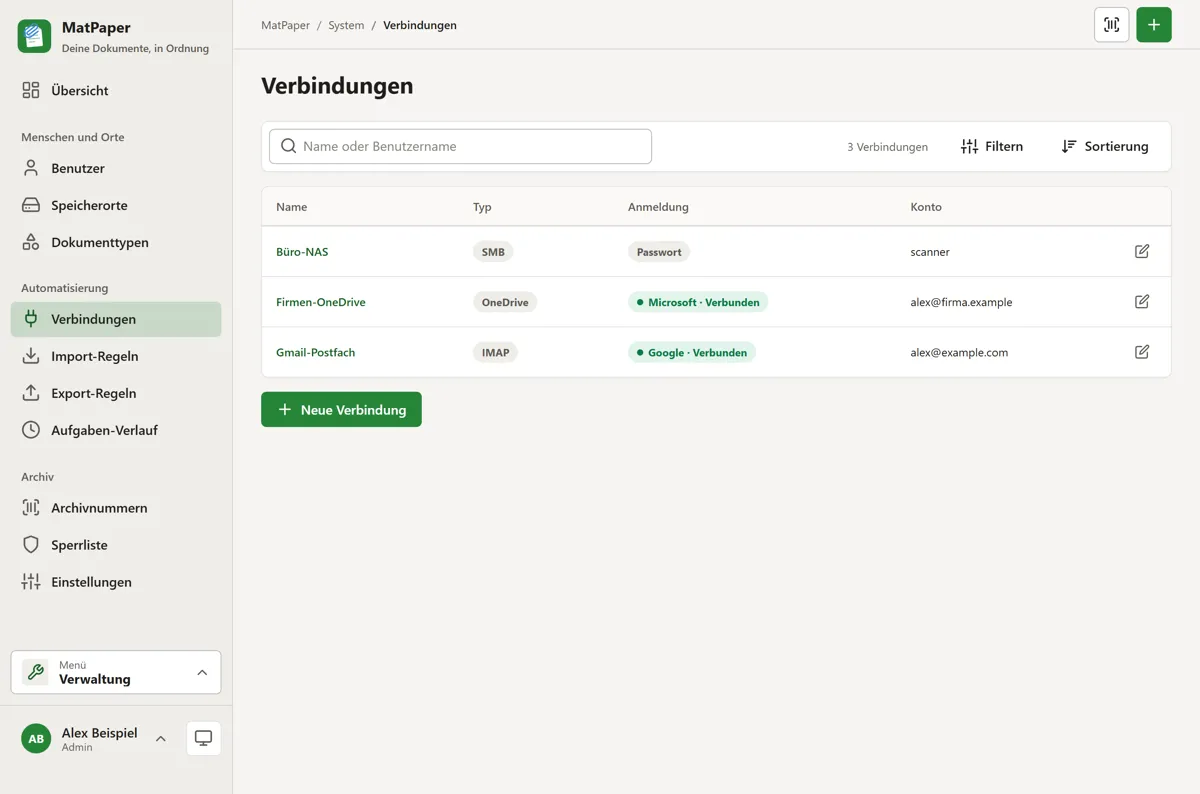This screenshot has width=1200, height=794.
Task: Click the MatPaper breadcrumb link
Action: click(285, 25)
